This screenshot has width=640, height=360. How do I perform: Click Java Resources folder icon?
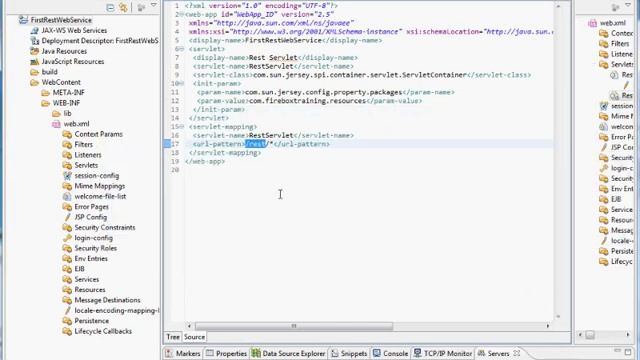tap(35, 51)
